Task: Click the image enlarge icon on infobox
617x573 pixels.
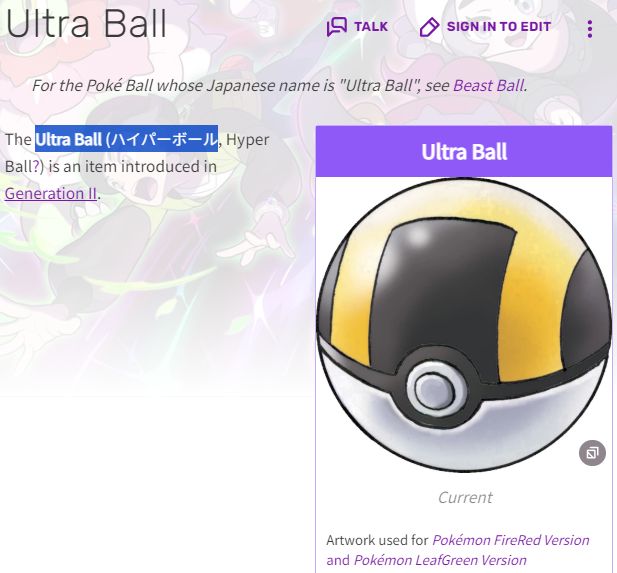Action: (x=592, y=453)
